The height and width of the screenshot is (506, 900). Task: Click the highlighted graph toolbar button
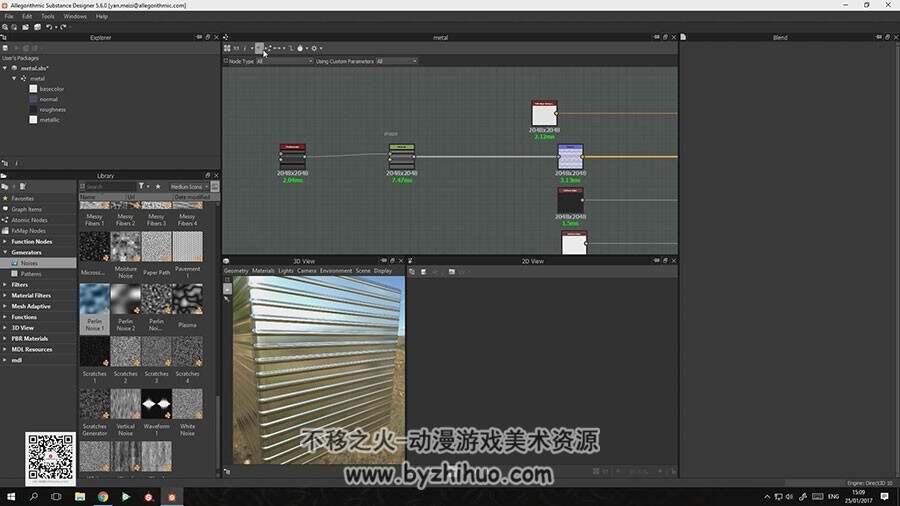click(259, 48)
